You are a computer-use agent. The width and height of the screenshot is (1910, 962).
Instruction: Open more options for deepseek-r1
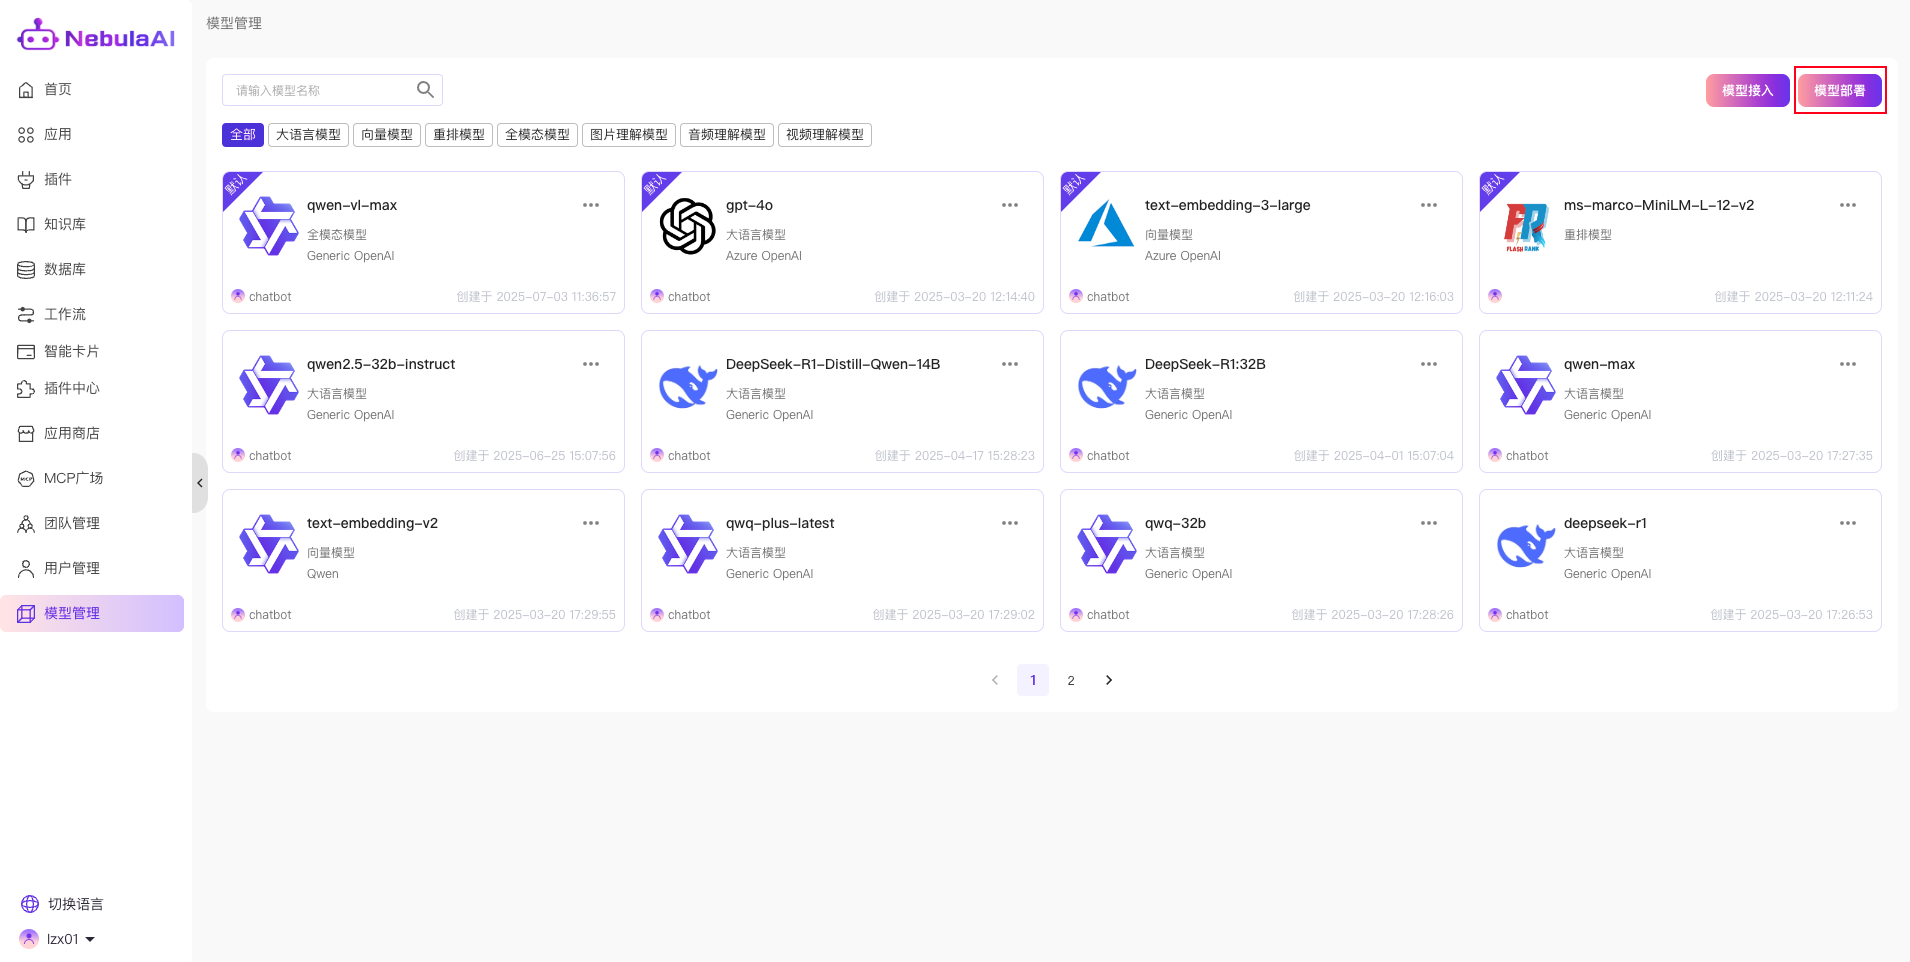1848,523
